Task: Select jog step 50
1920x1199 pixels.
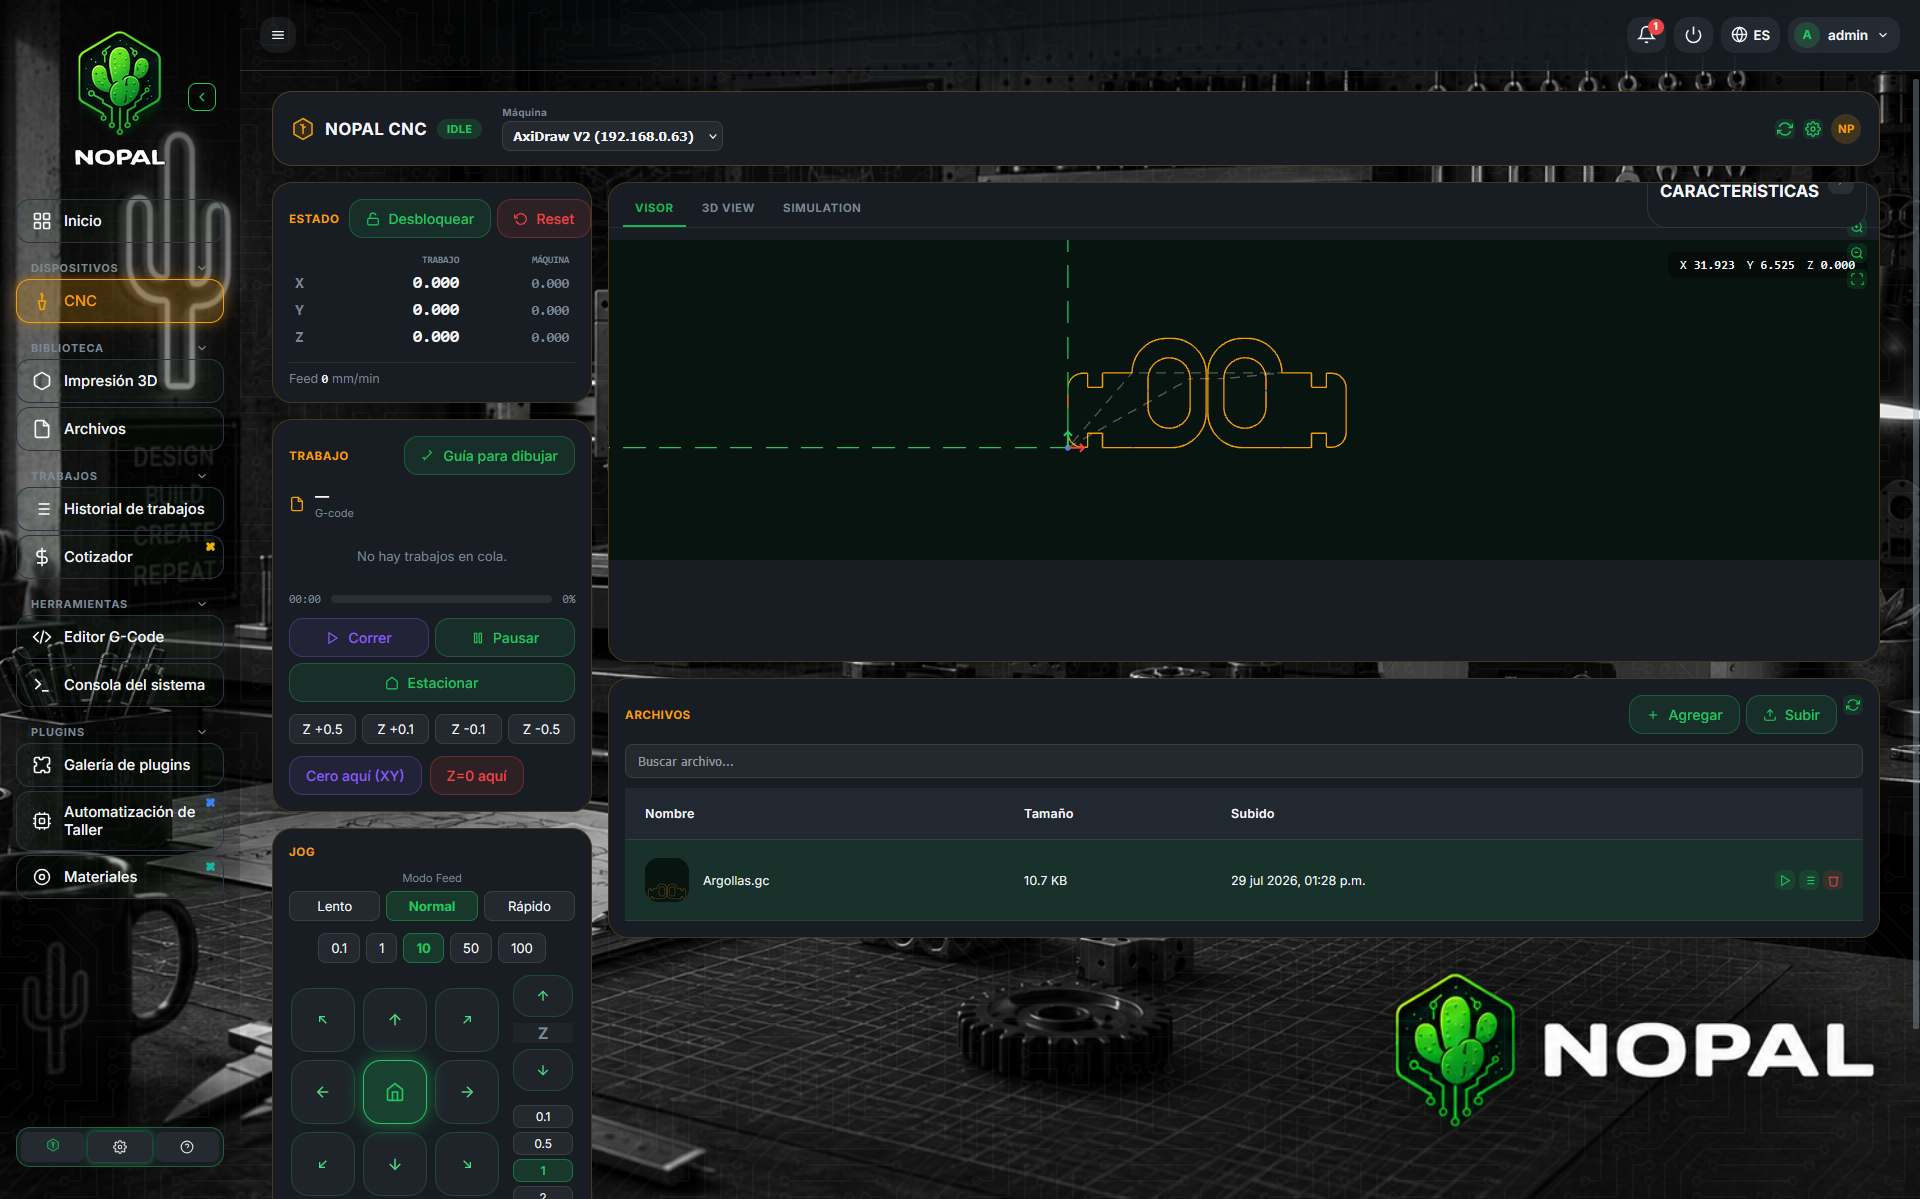Action: pos(471,948)
